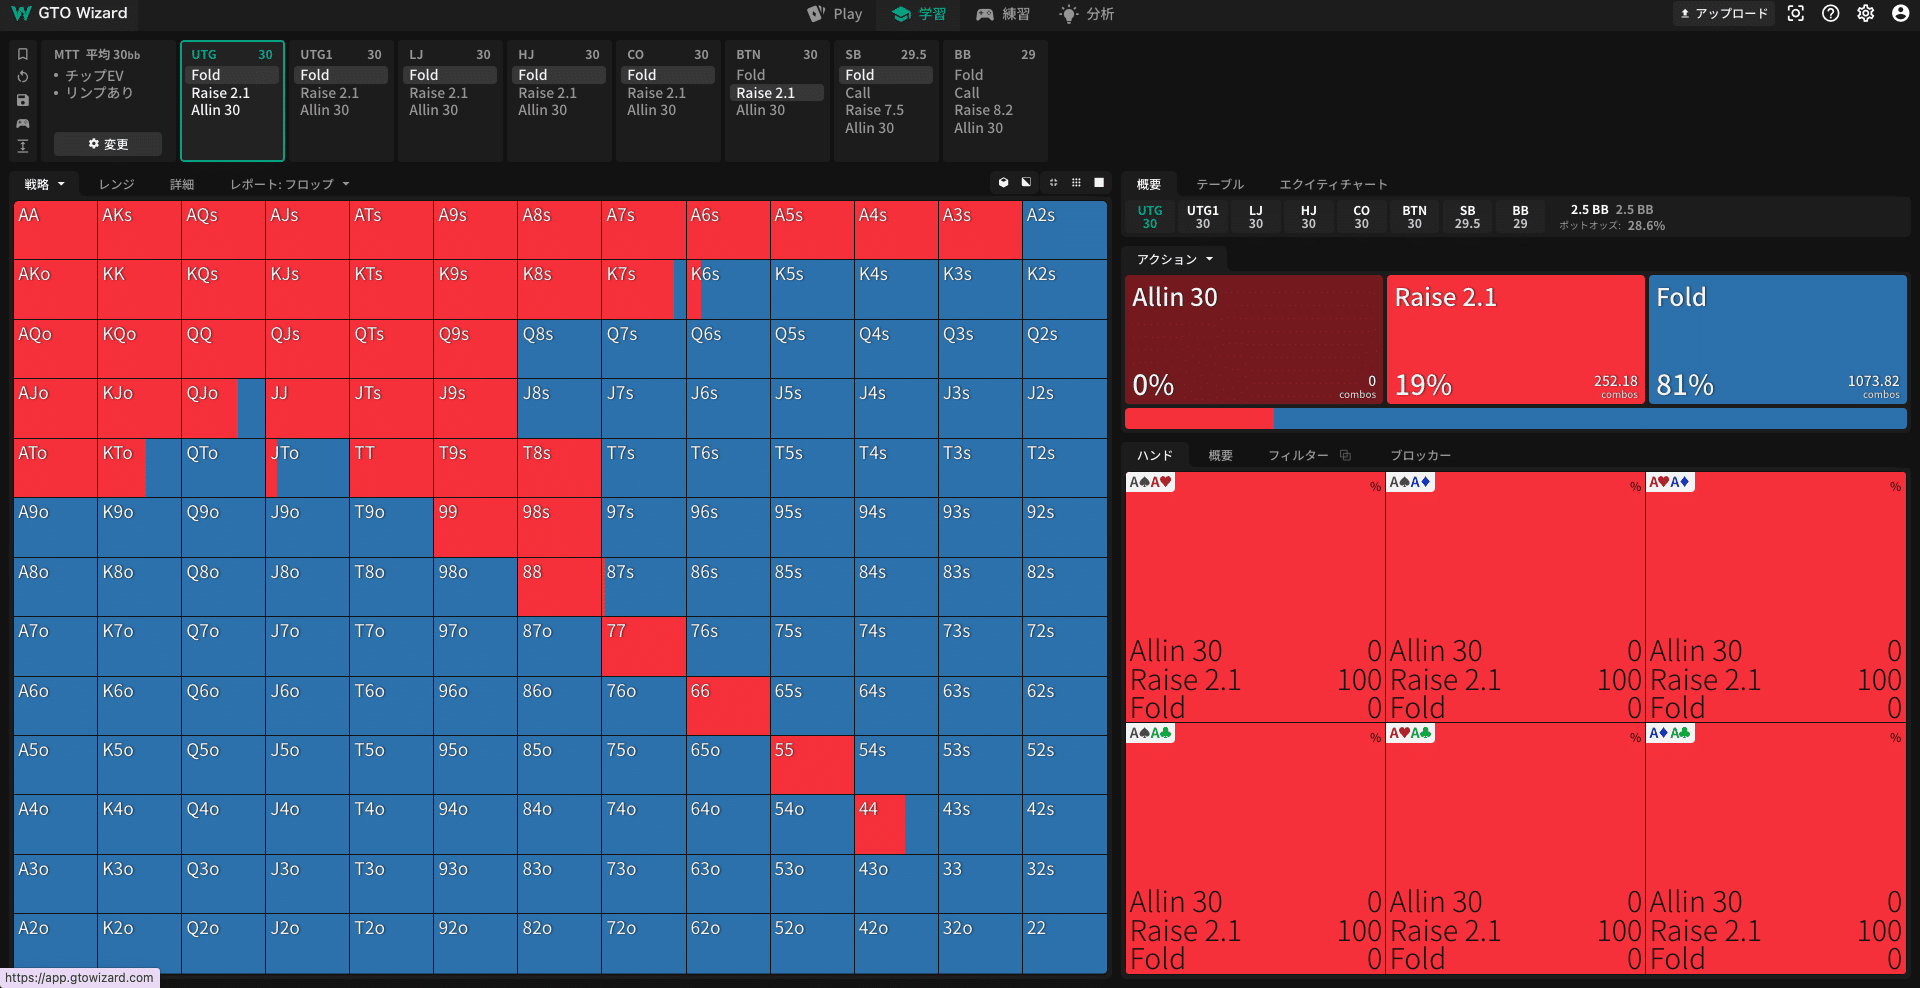The width and height of the screenshot is (1920, 988).
Task: Toggle the half-filled square contrast view
Action: (1026, 183)
